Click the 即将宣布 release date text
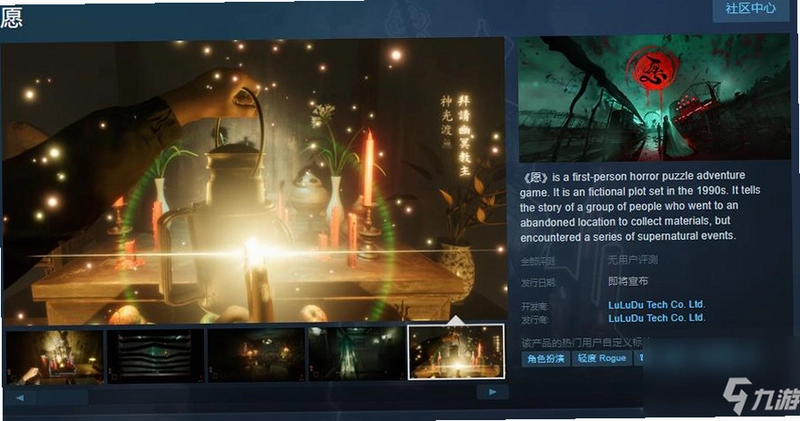This screenshot has width=800, height=421. pos(628,281)
